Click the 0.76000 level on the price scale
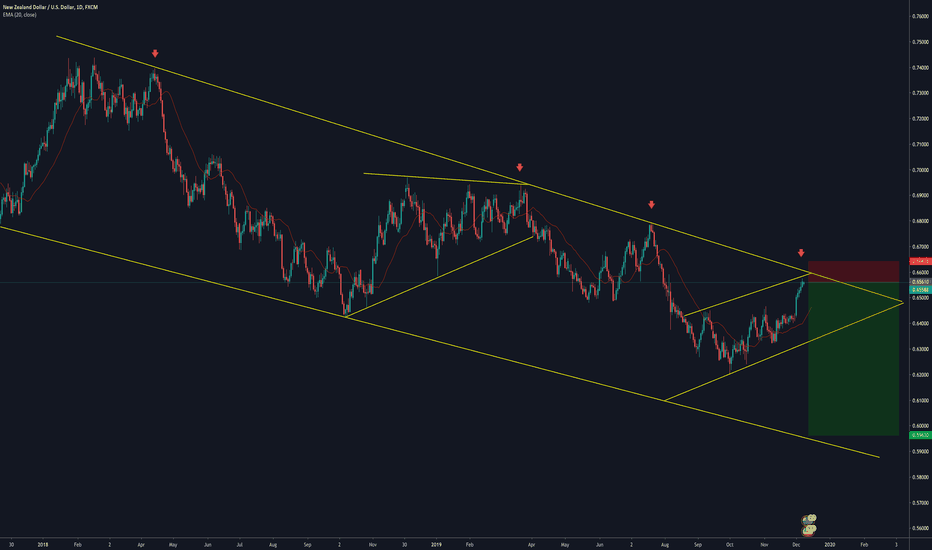This screenshot has height=550, width=932. pyautogui.click(x=919, y=16)
